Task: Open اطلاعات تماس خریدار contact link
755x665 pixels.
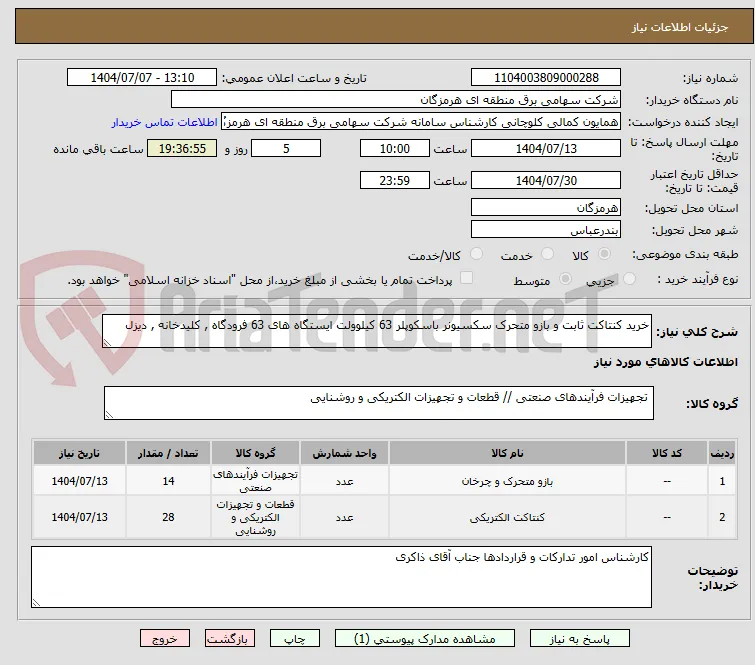Action: 165,122
